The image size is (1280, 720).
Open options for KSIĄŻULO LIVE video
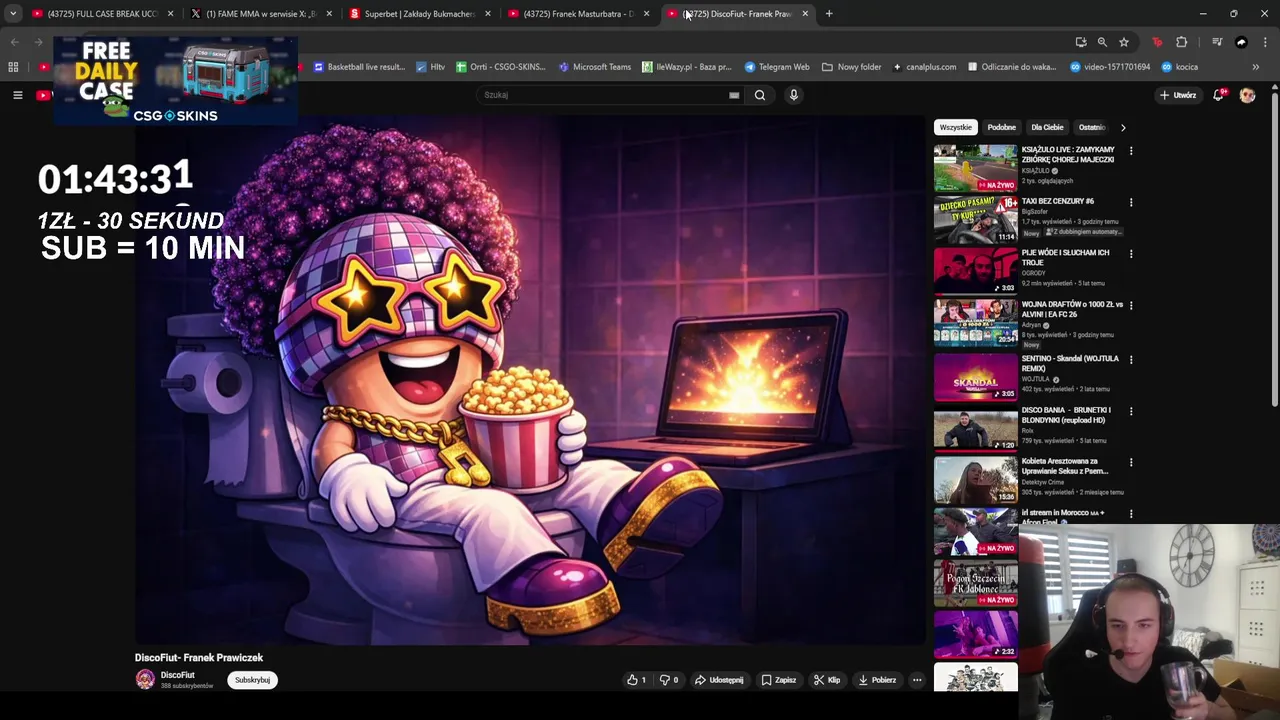[1131, 151]
